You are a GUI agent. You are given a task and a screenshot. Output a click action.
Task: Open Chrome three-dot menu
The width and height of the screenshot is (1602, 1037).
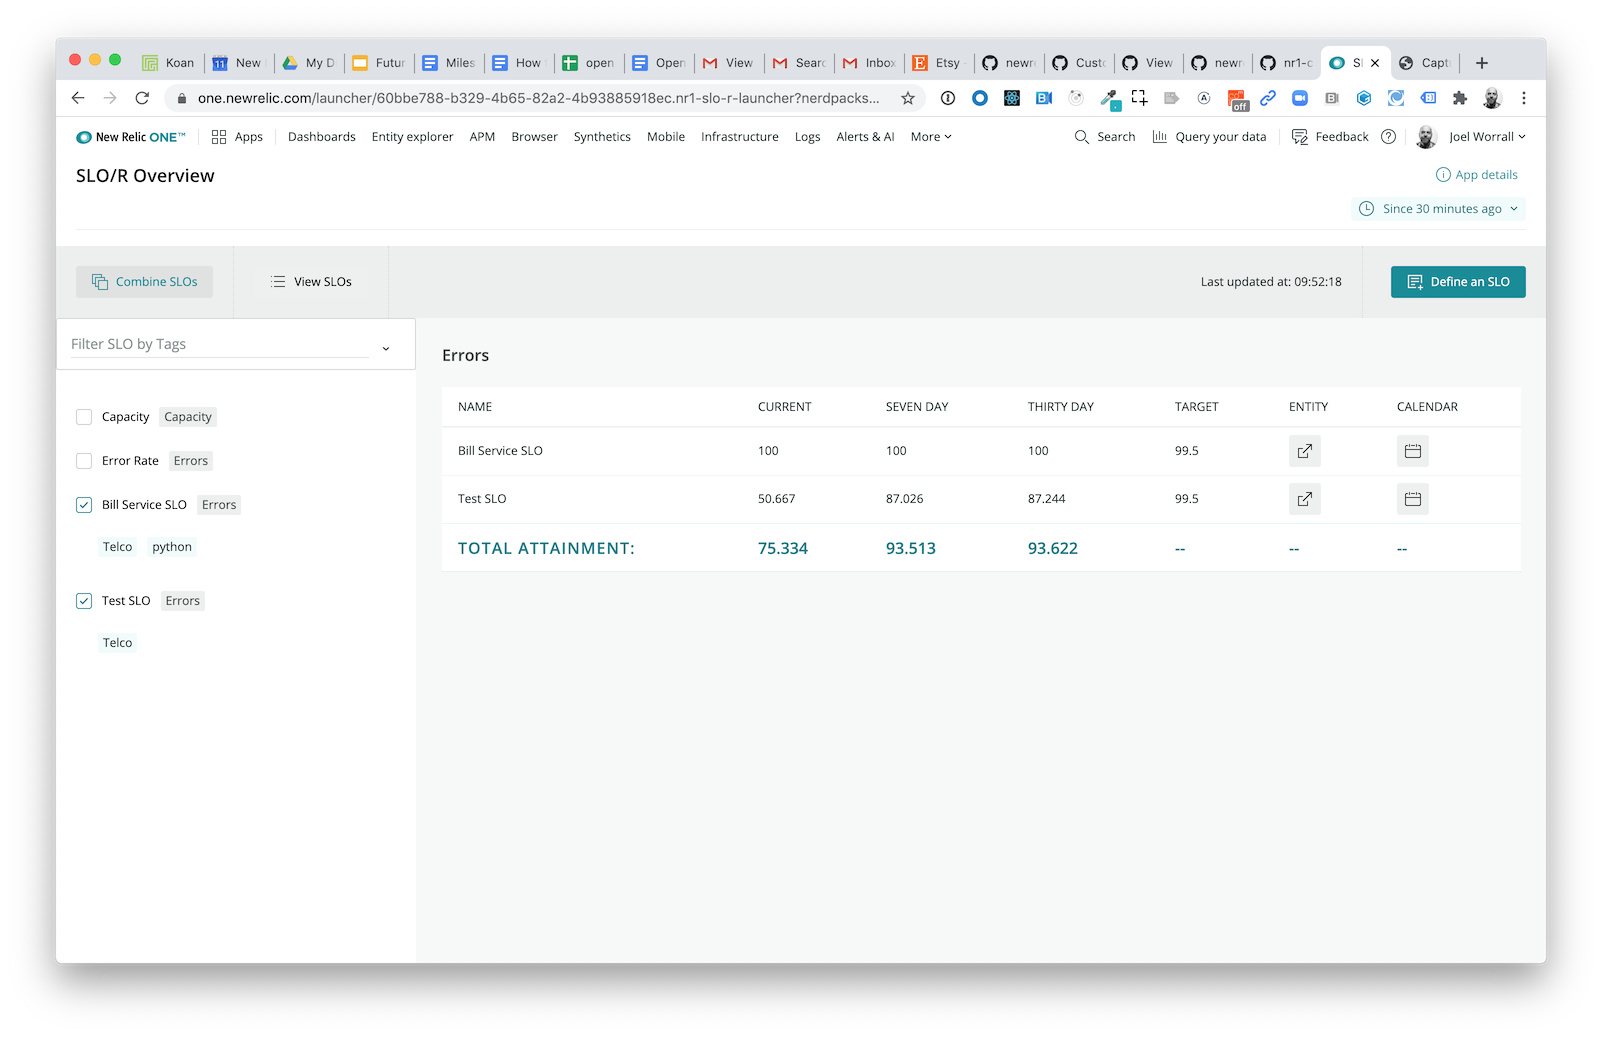[x=1524, y=98]
